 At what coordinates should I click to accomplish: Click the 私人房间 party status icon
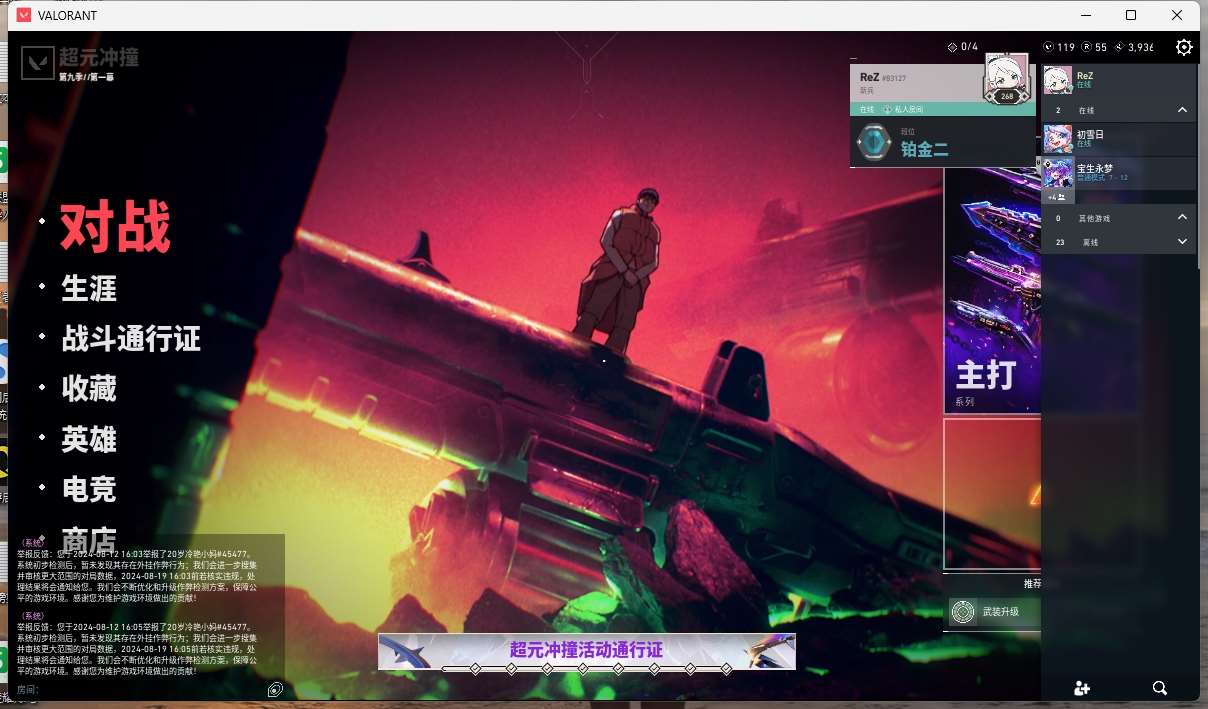(887, 109)
